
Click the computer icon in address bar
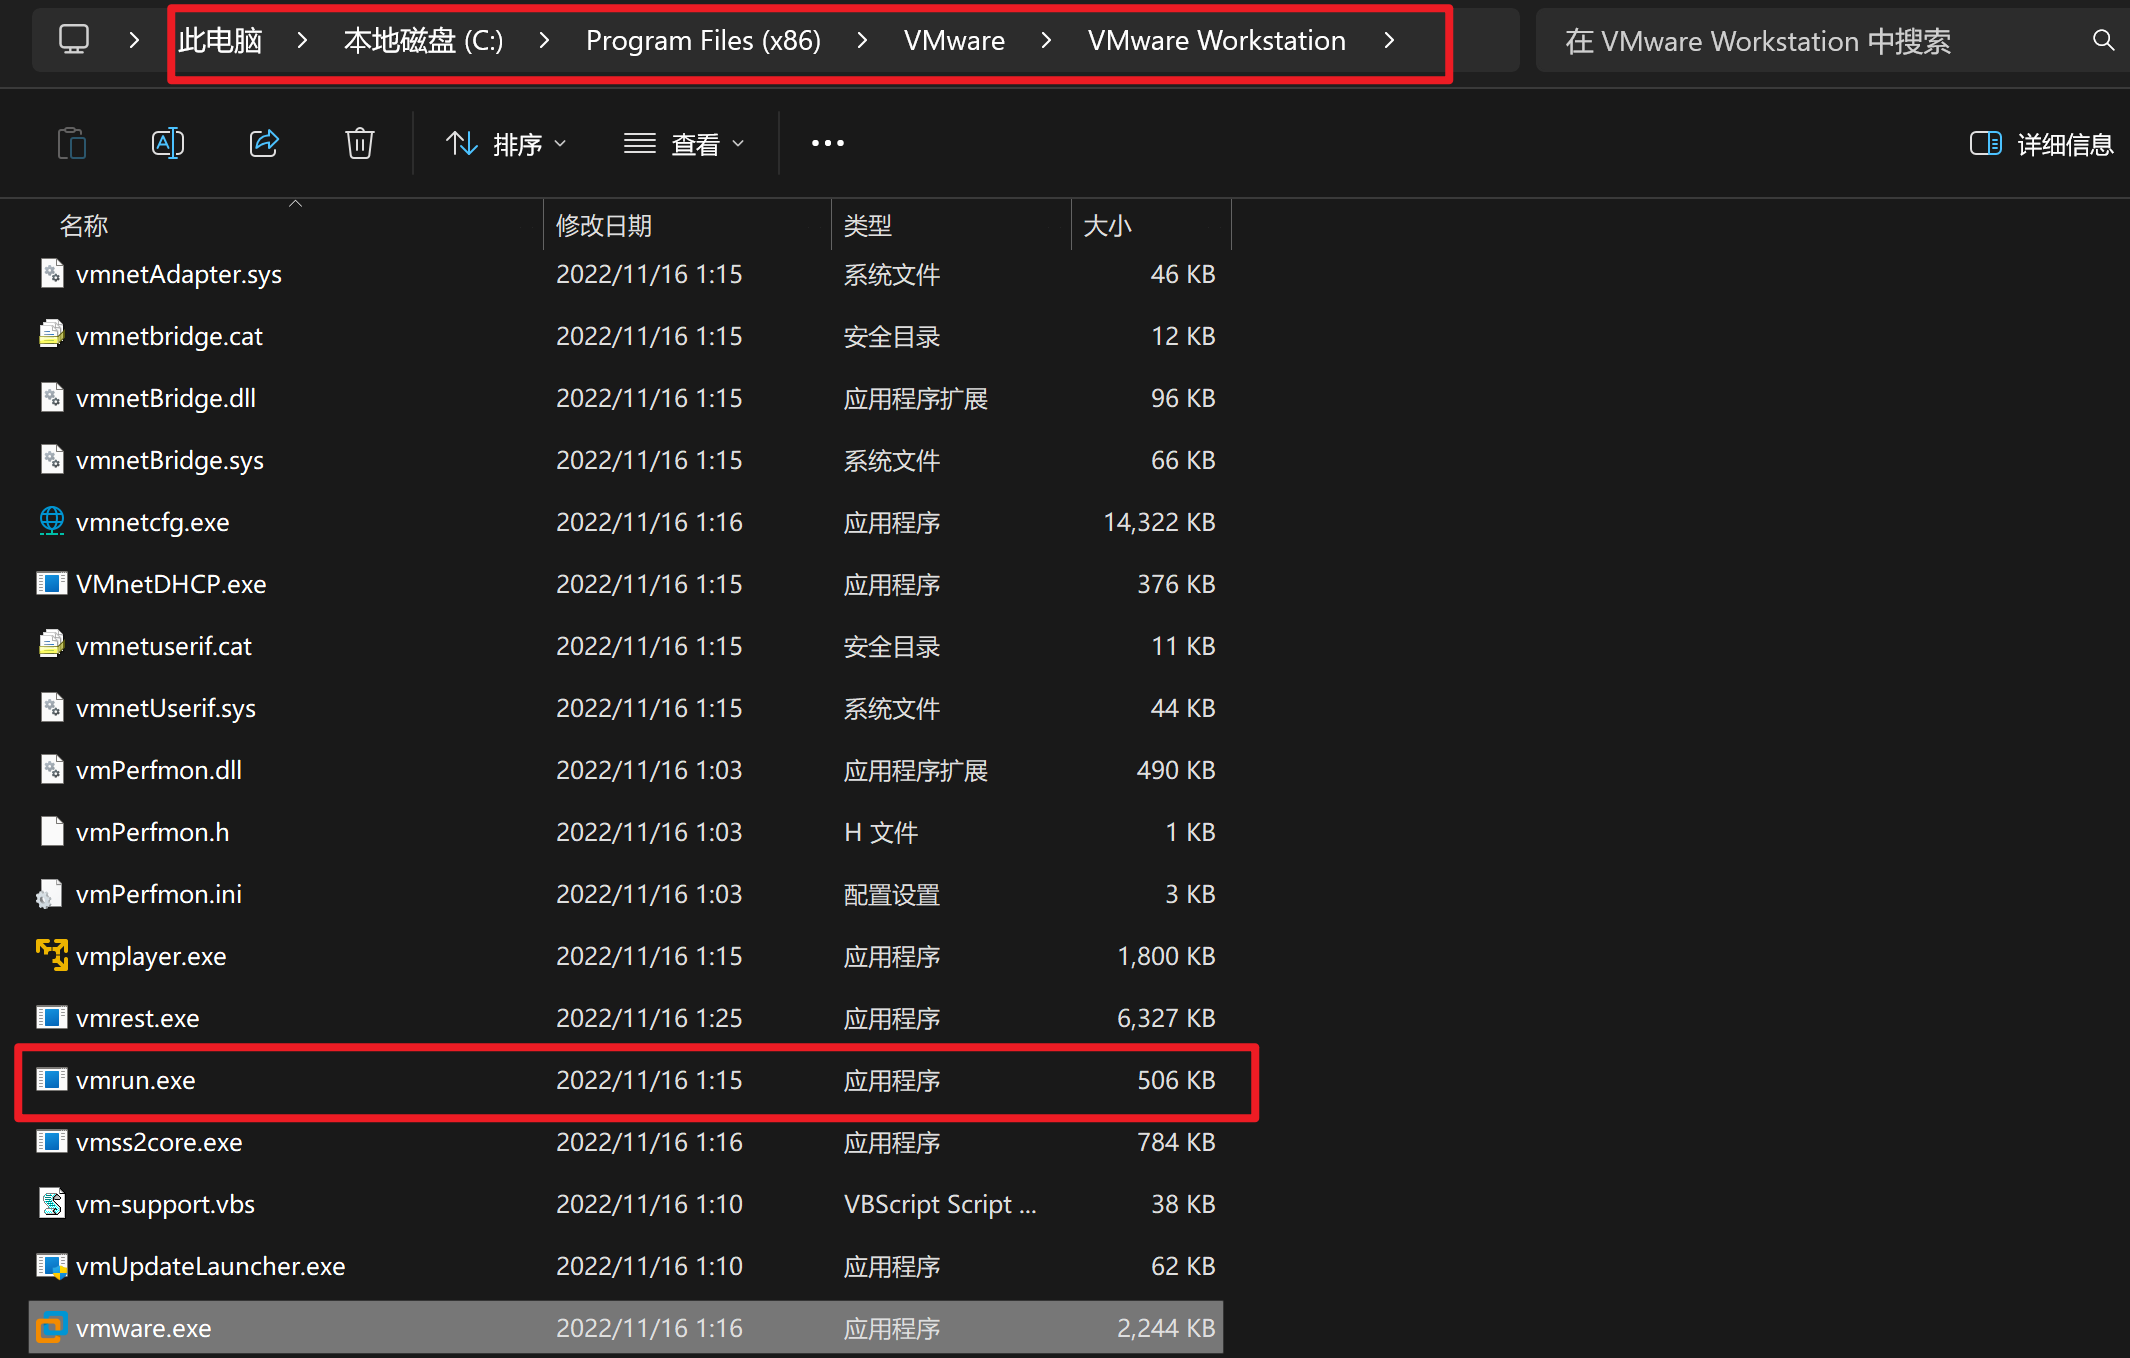click(74, 40)
